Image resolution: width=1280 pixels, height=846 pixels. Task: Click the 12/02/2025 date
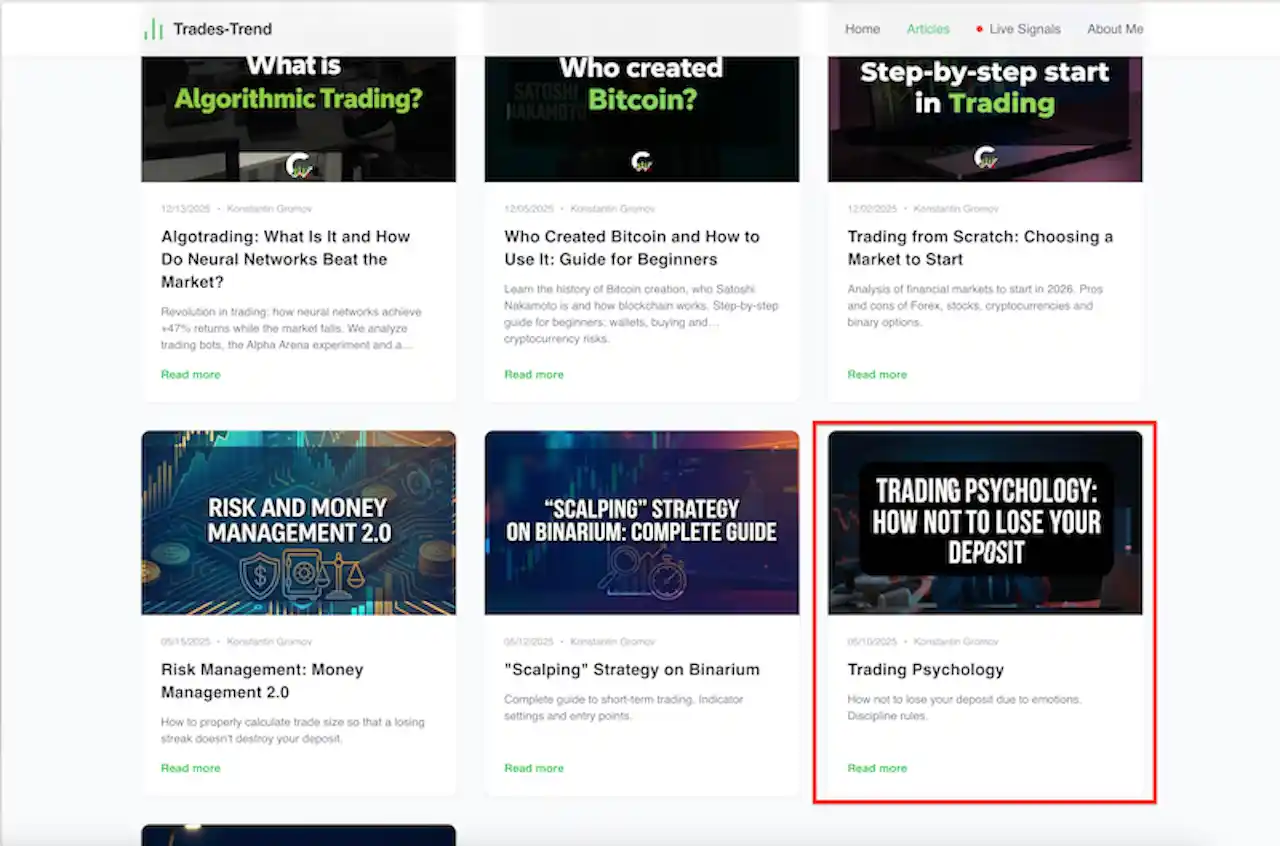[873, 209]
